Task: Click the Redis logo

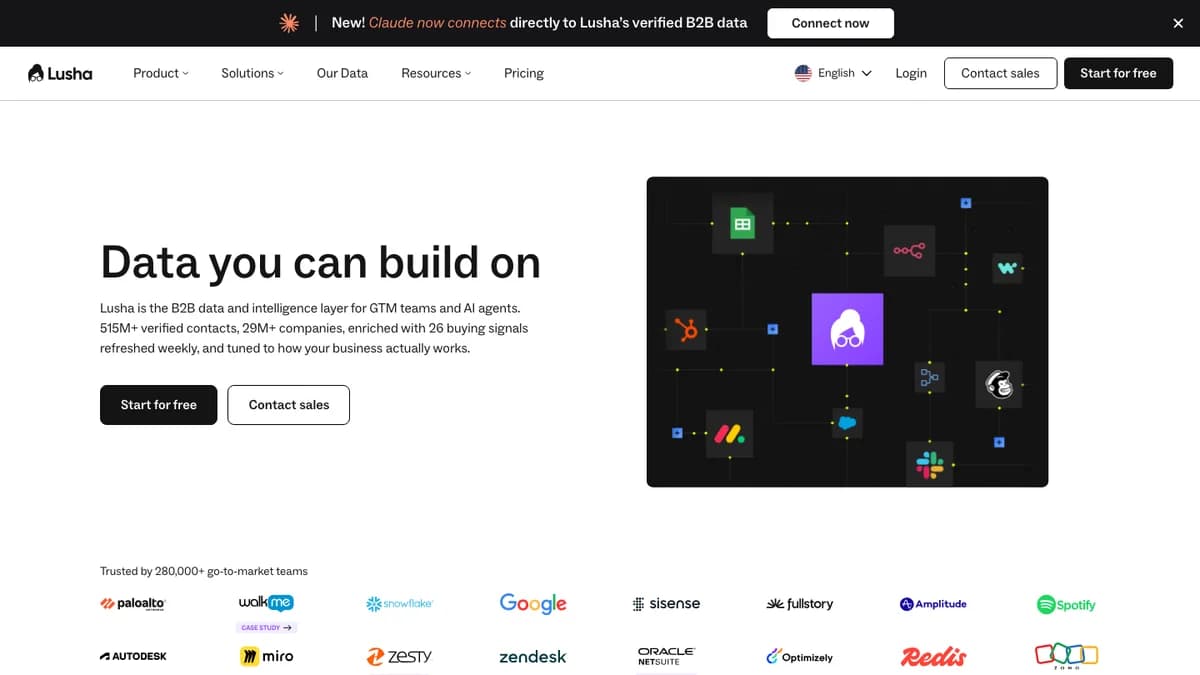Action: [x=933, y=657]
